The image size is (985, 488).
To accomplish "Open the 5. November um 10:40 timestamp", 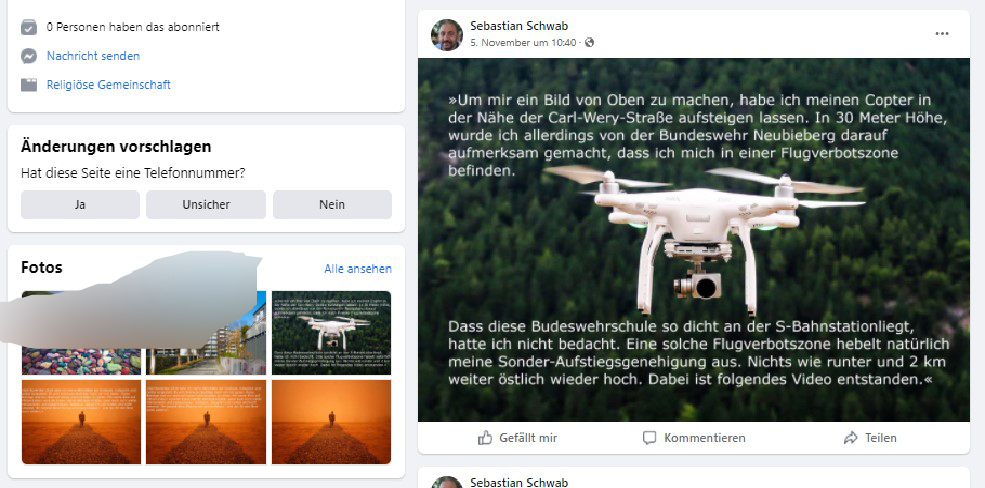I will coord(523,43).
